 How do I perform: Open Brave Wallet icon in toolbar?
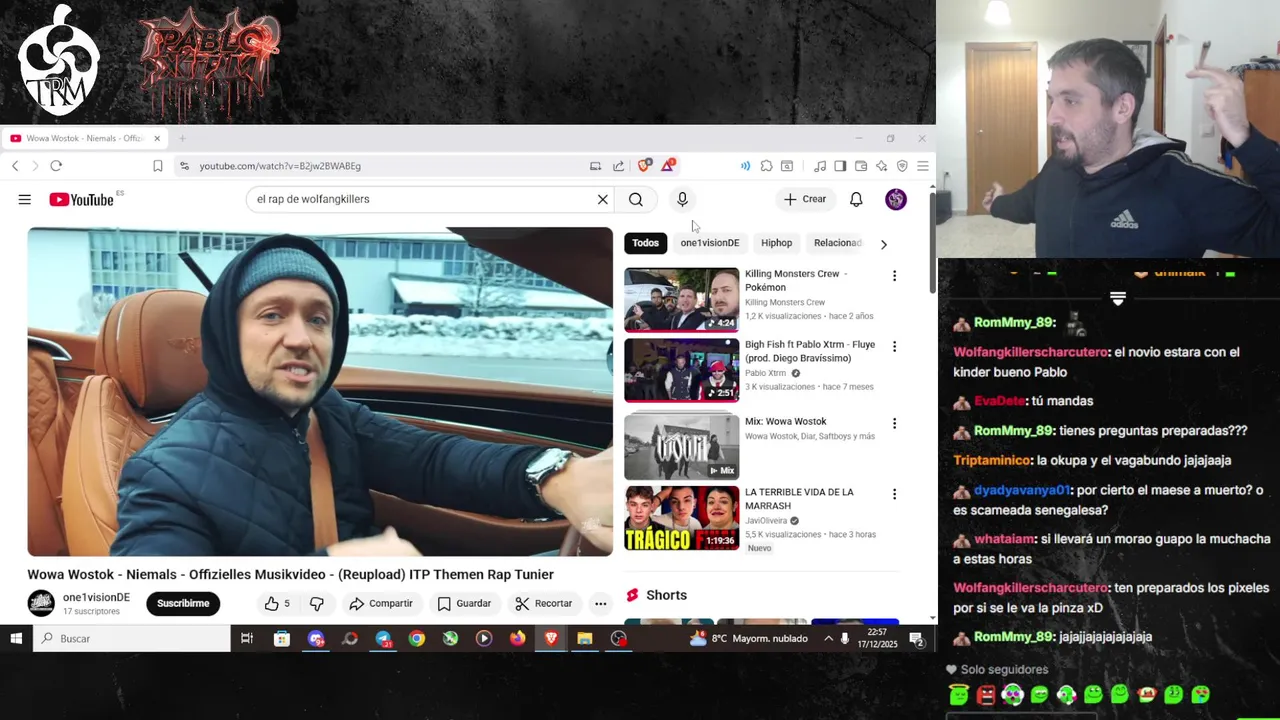pos(860,166)
